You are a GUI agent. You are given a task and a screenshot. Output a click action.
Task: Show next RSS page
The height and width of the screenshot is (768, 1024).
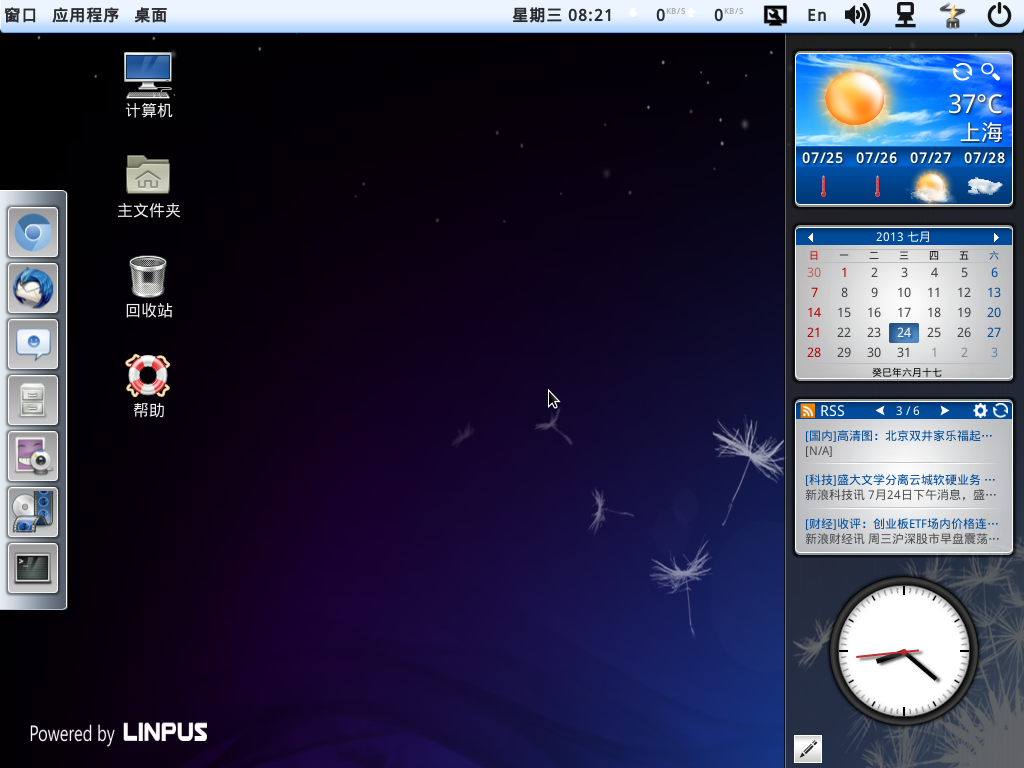pos(944,410)
